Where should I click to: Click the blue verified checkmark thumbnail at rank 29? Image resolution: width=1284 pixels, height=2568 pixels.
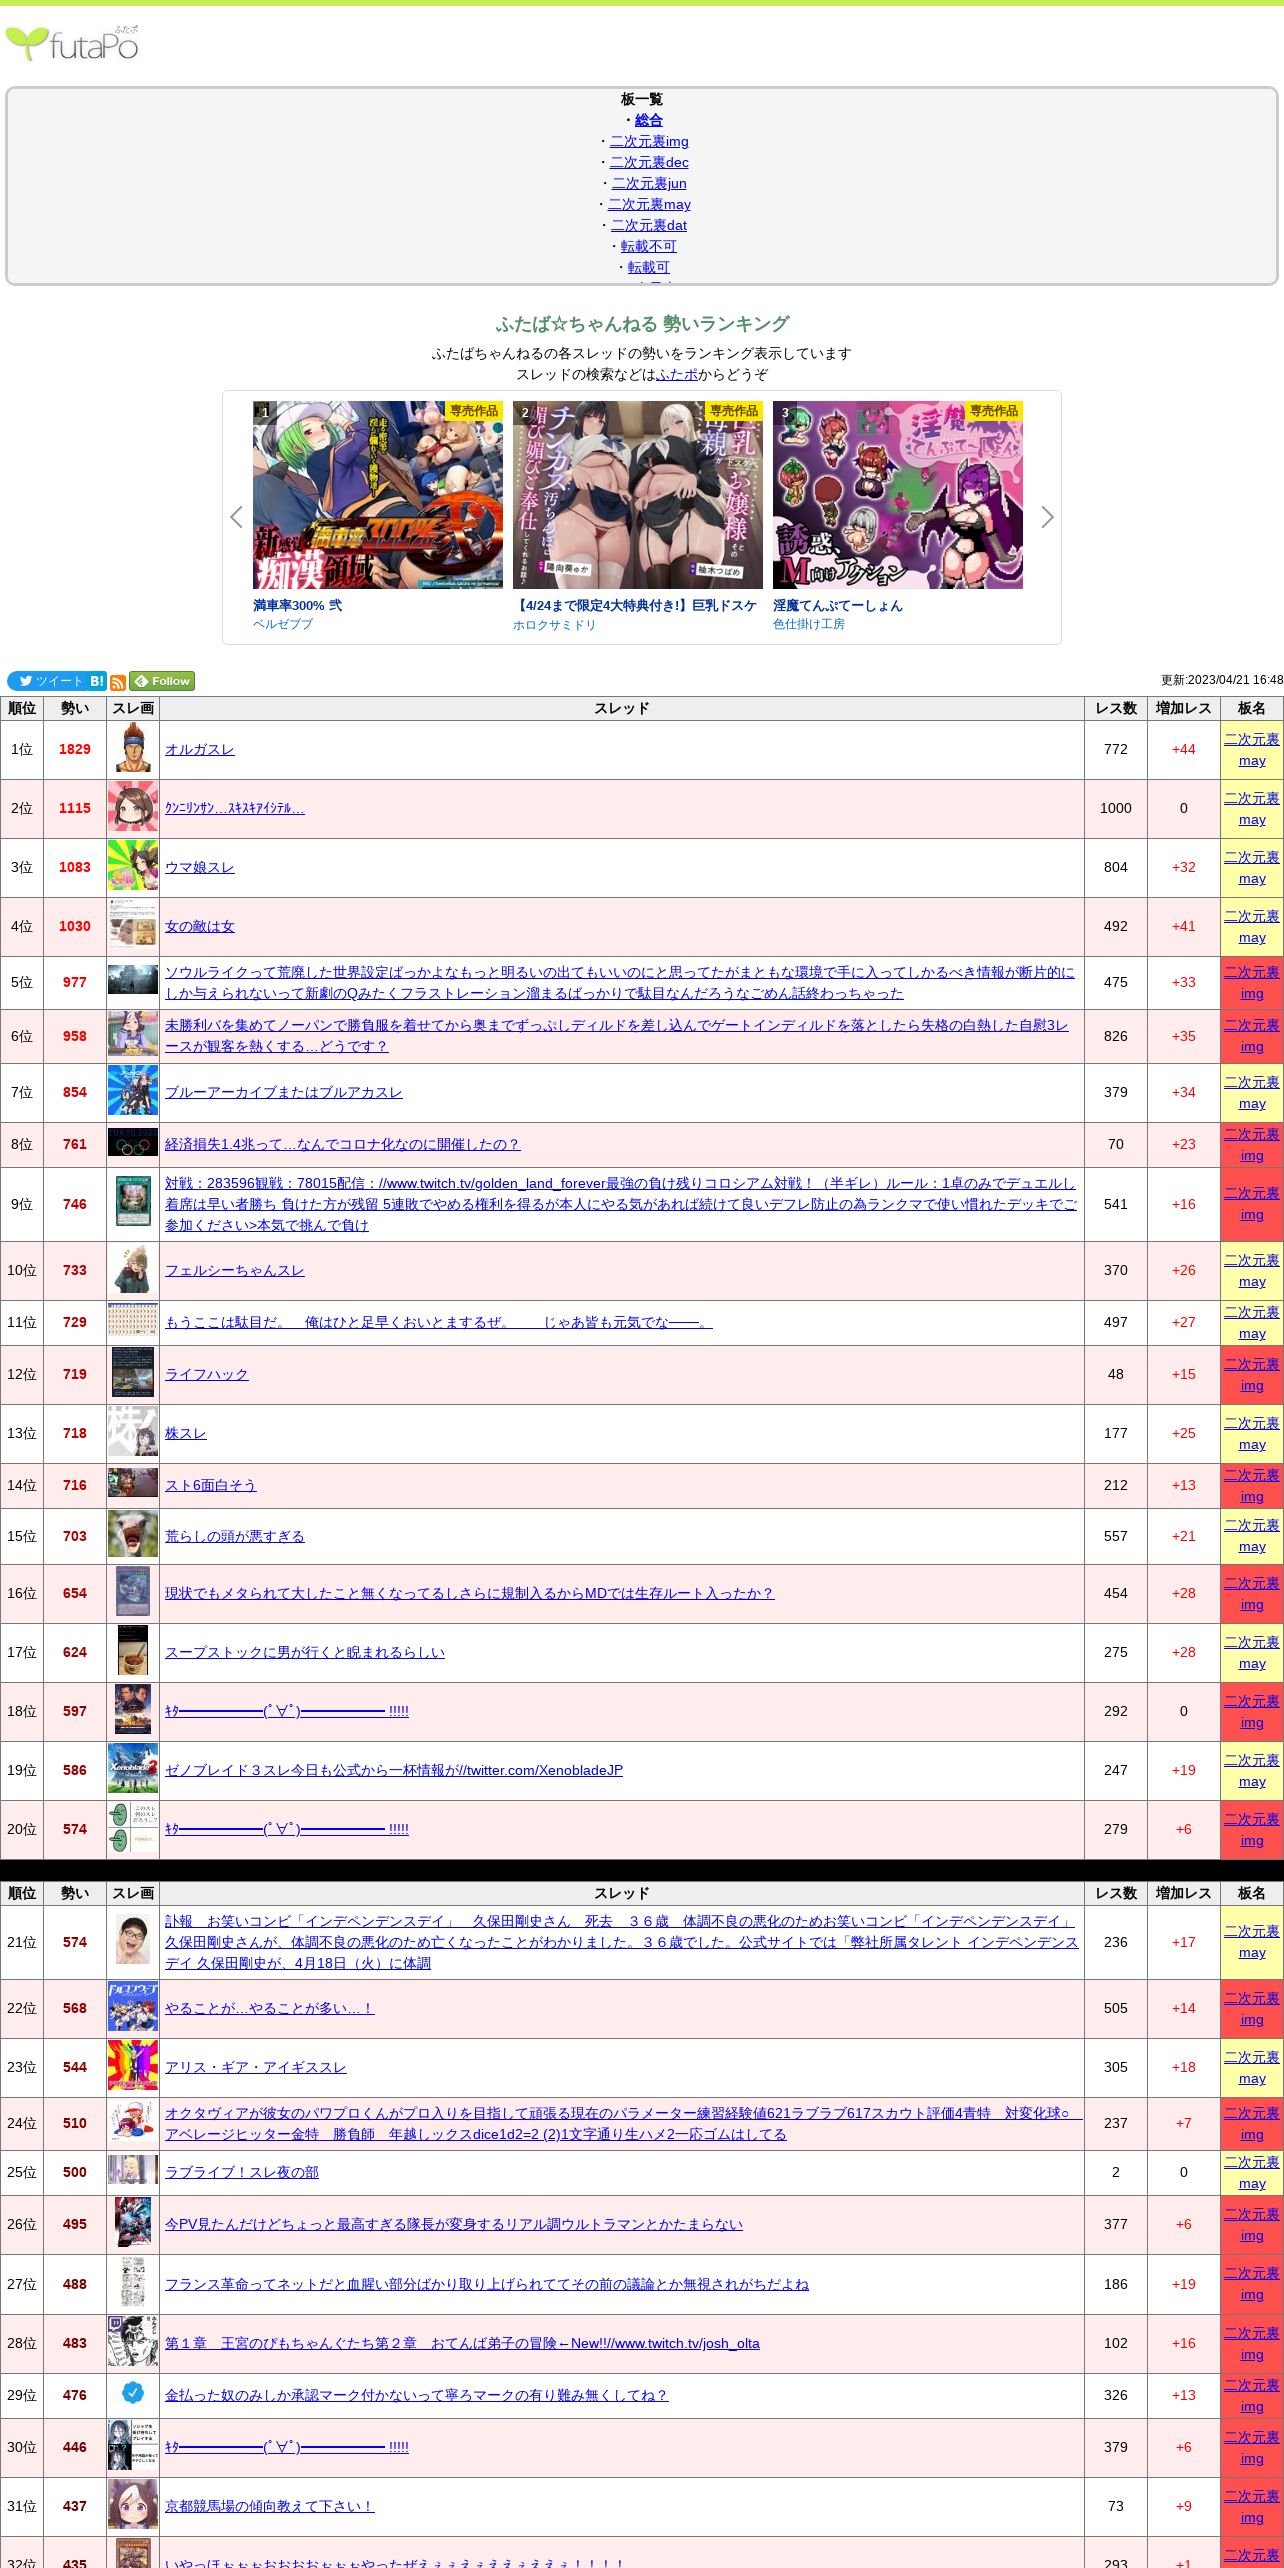133,2393
